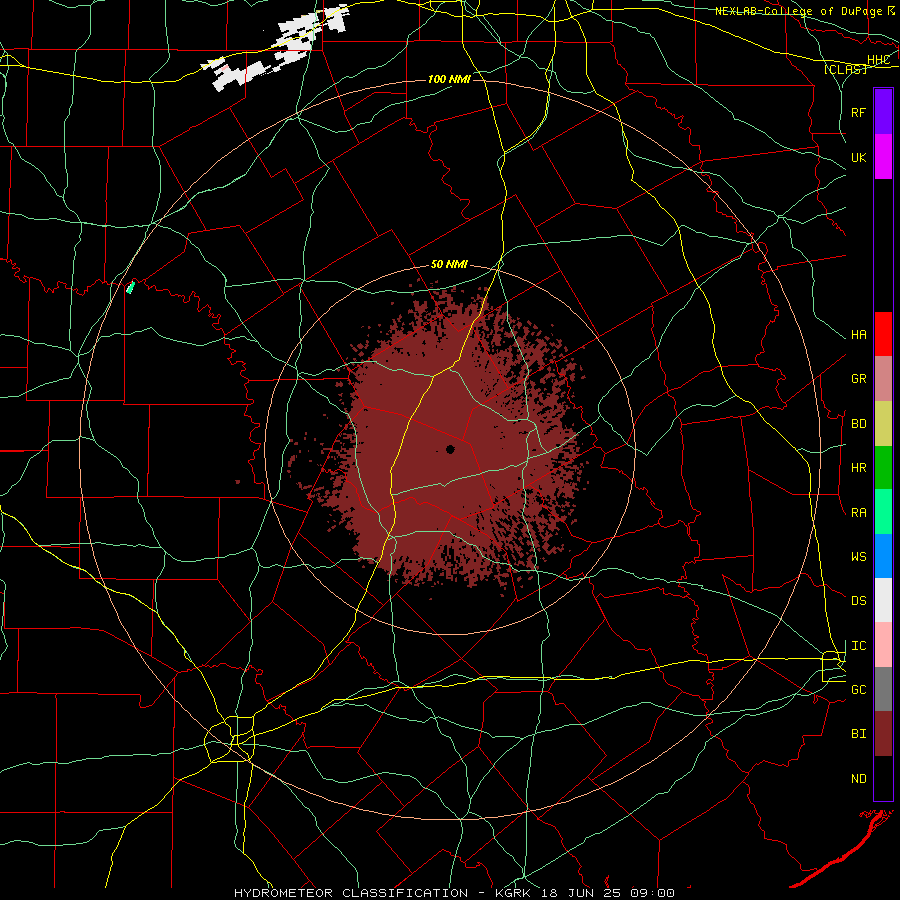The height and width of the screenshot is (900, 900).
Task: Click the "KGRK" radar station identifier
Action: pos(512,893)
